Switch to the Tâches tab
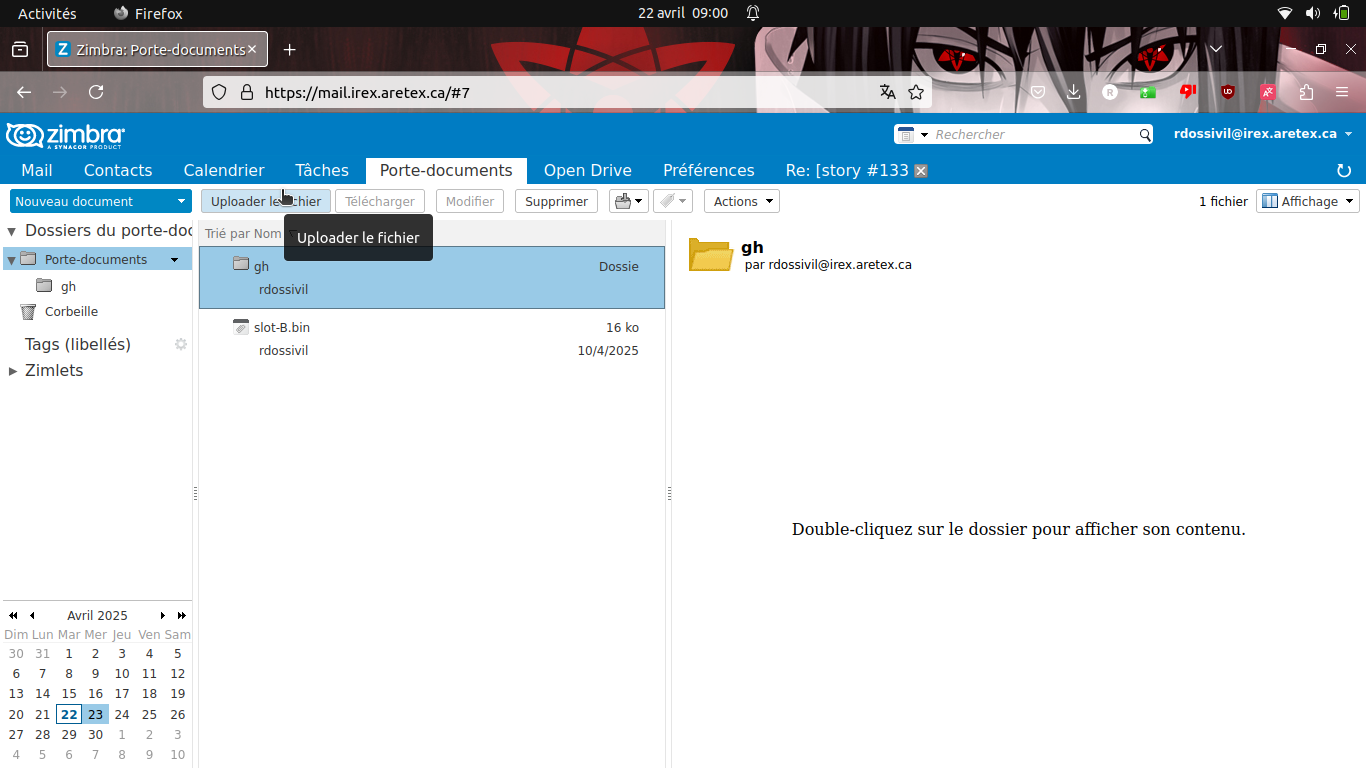1366x768 pixels. pyautogui.click(x=322, y=171)
